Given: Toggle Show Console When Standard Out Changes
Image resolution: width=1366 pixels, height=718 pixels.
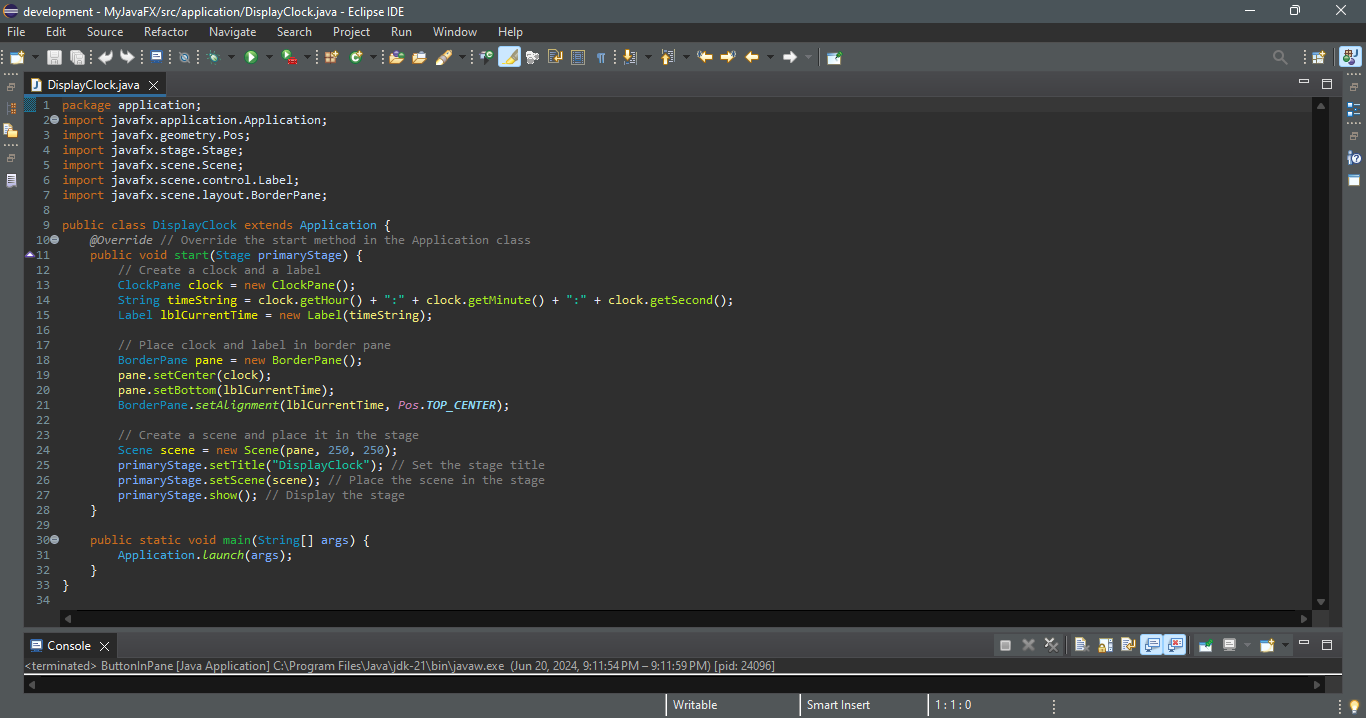Looking at the screenshot, I should click(x=1151, y=645).
